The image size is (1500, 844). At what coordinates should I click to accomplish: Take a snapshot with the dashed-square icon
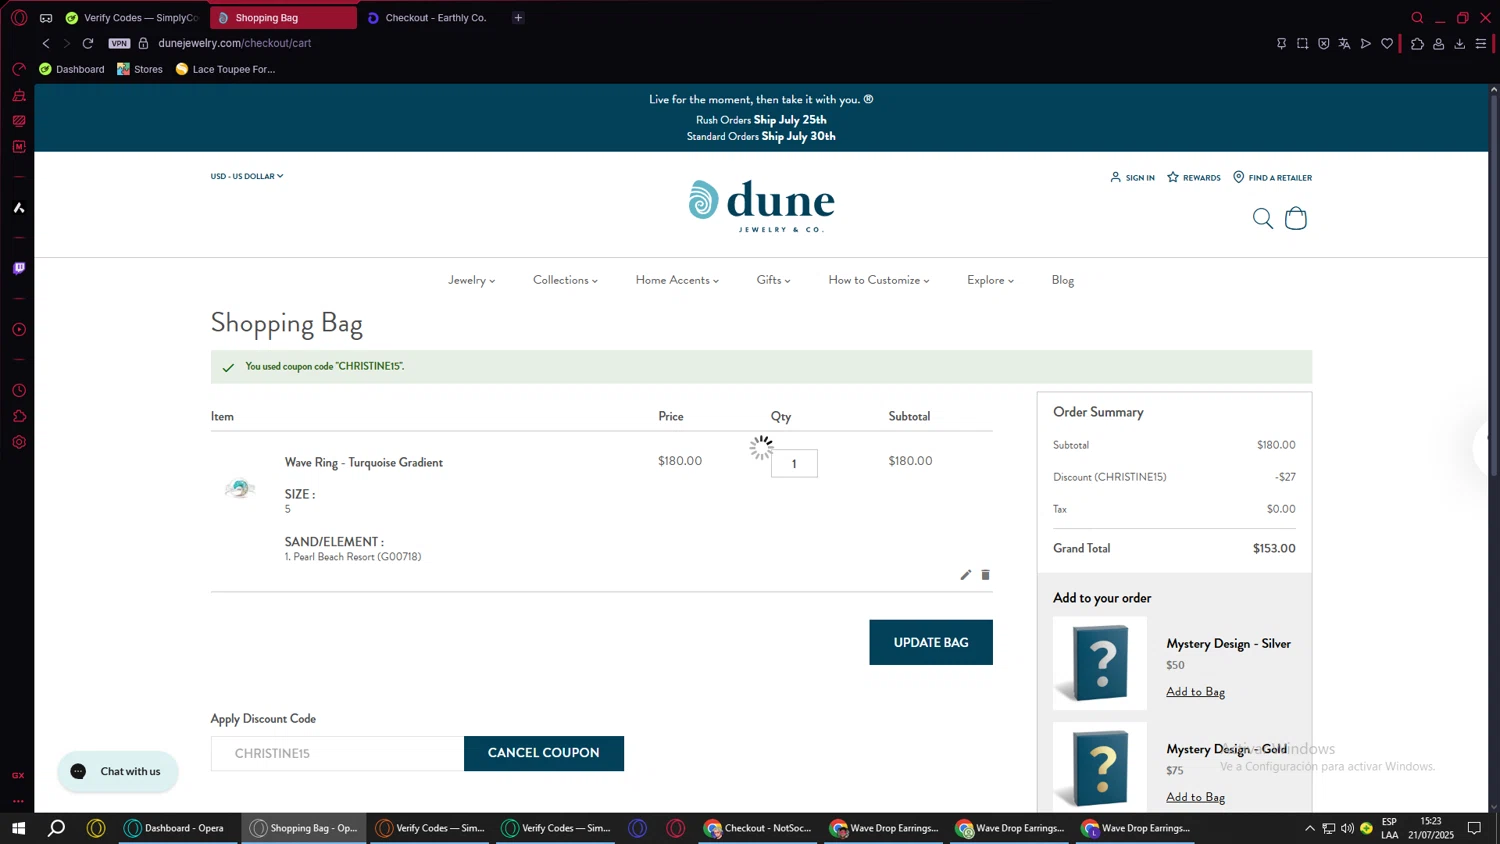coord(1302,43)
